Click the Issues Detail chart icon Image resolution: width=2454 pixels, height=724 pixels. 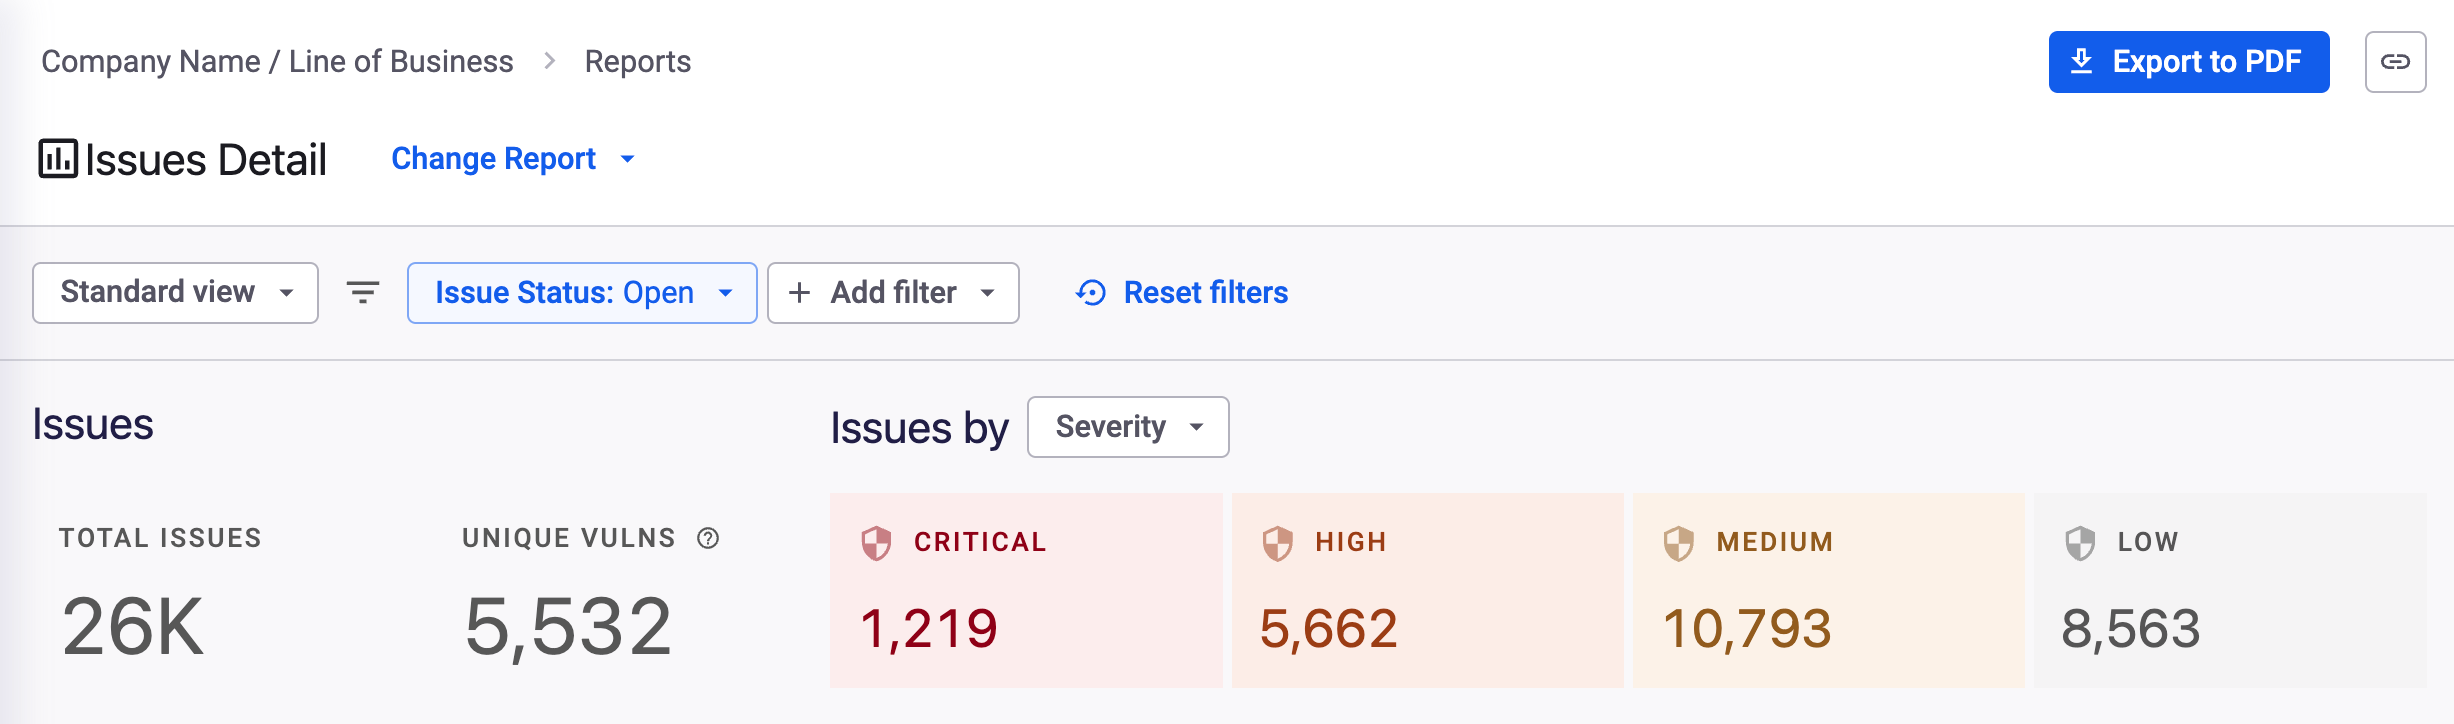tap(58, 159)
